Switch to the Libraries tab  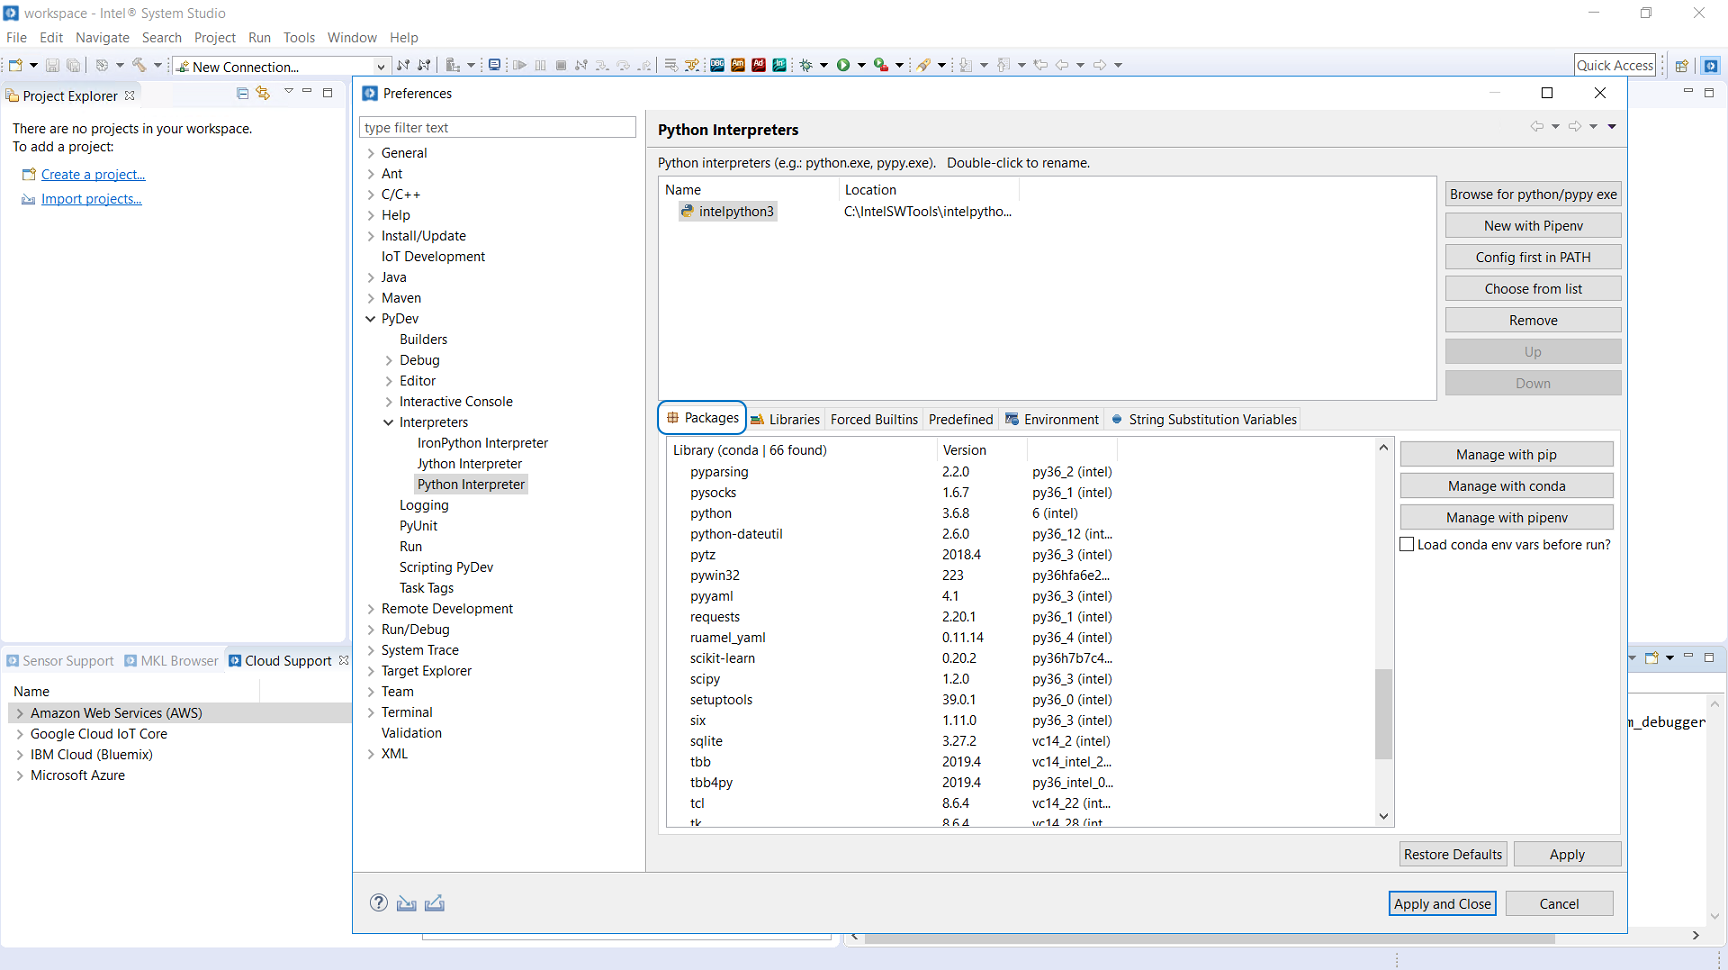785,419
